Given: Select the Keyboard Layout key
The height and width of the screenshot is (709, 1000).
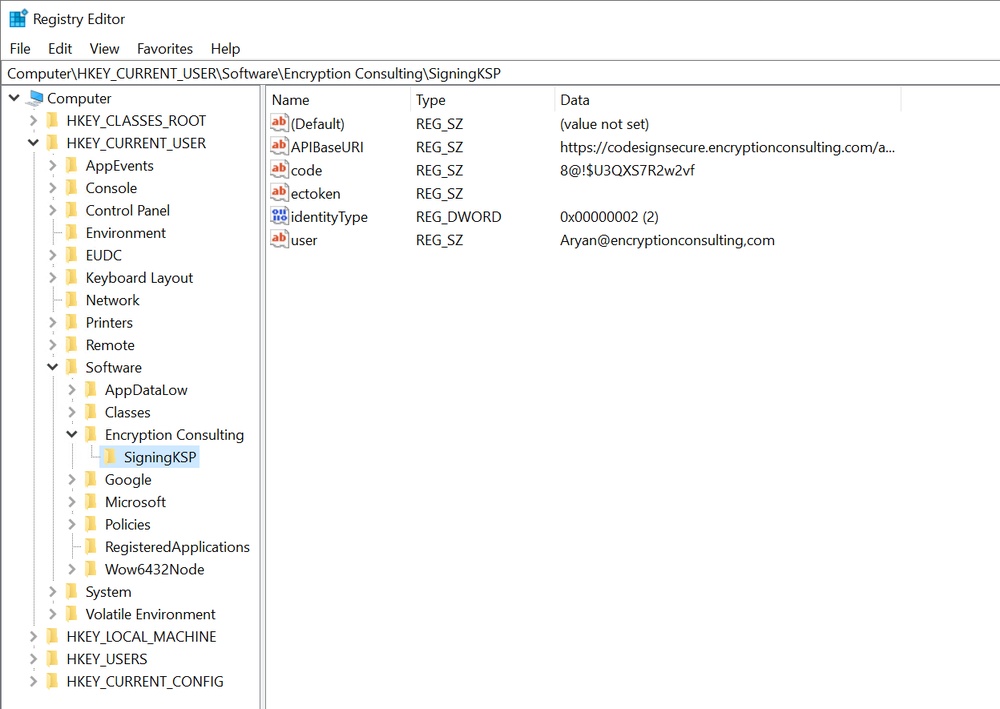Looking at the screenshot, I should coord(139,278).
